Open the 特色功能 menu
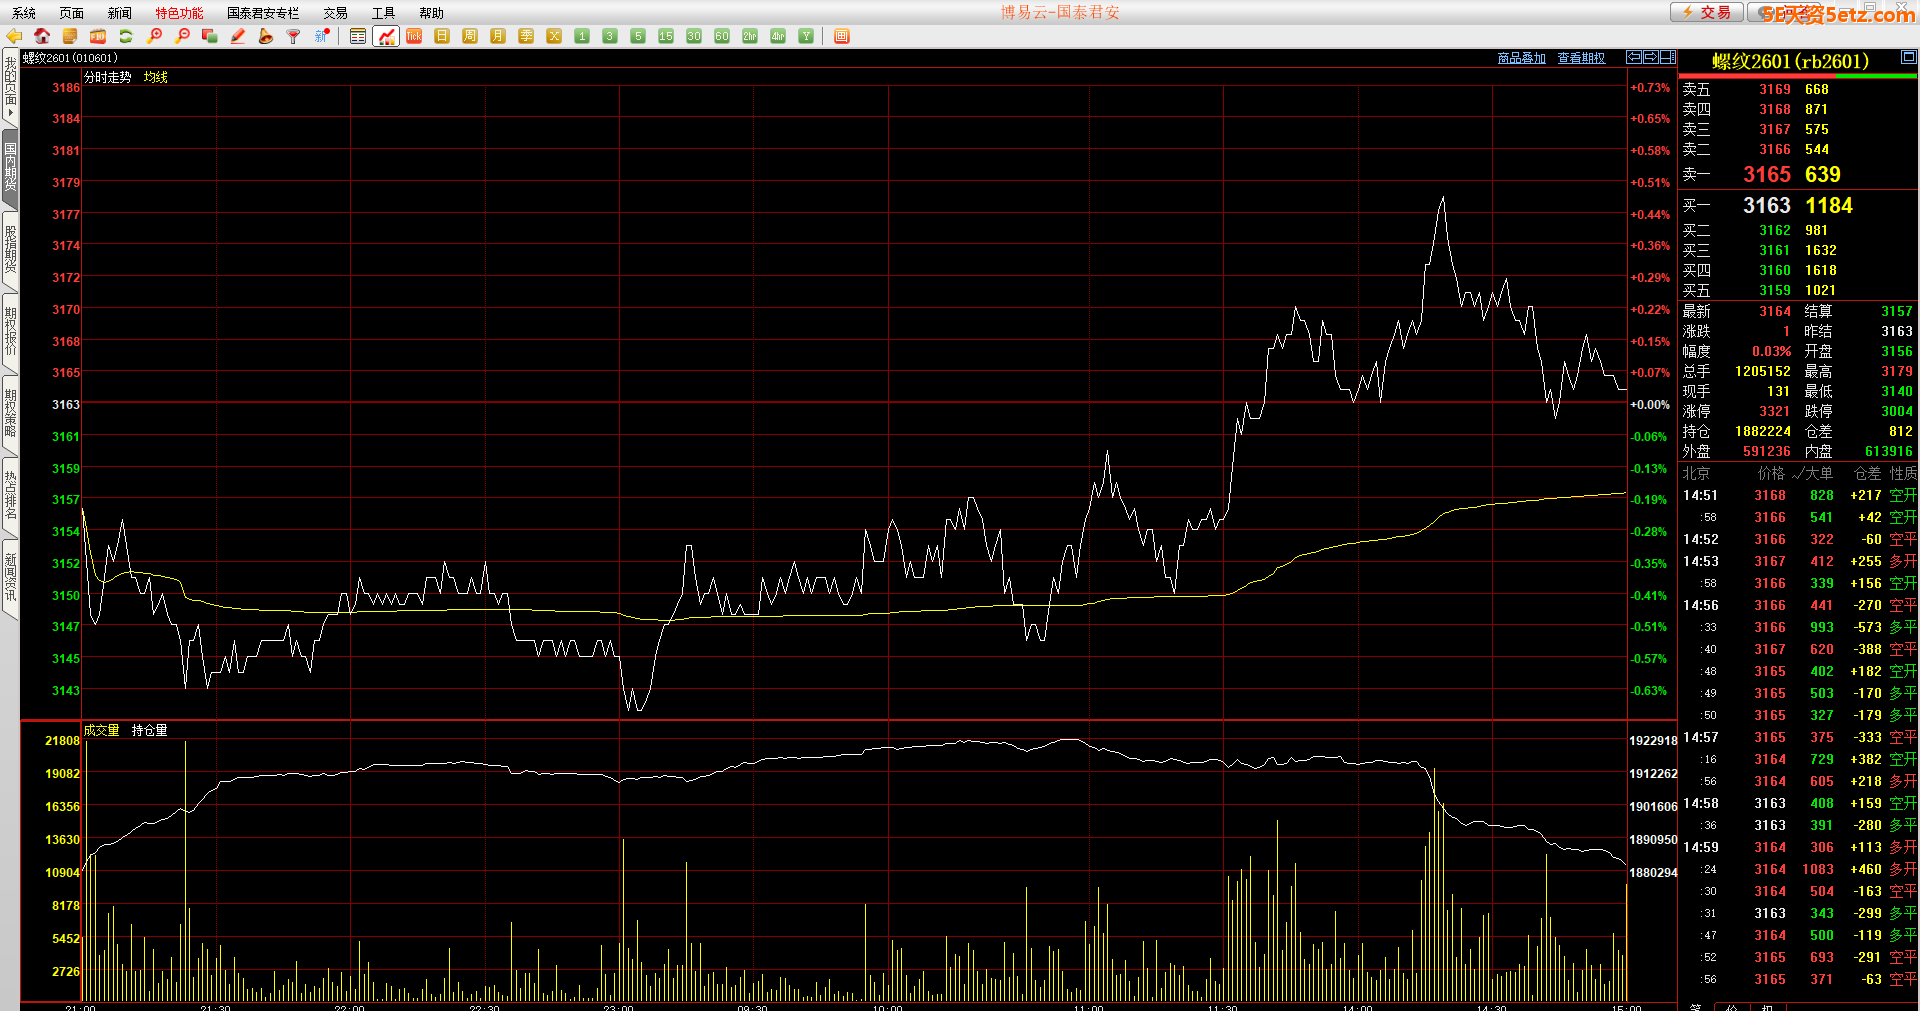1920x1011 pixels. pyautogui.click(x=179, y=13)
